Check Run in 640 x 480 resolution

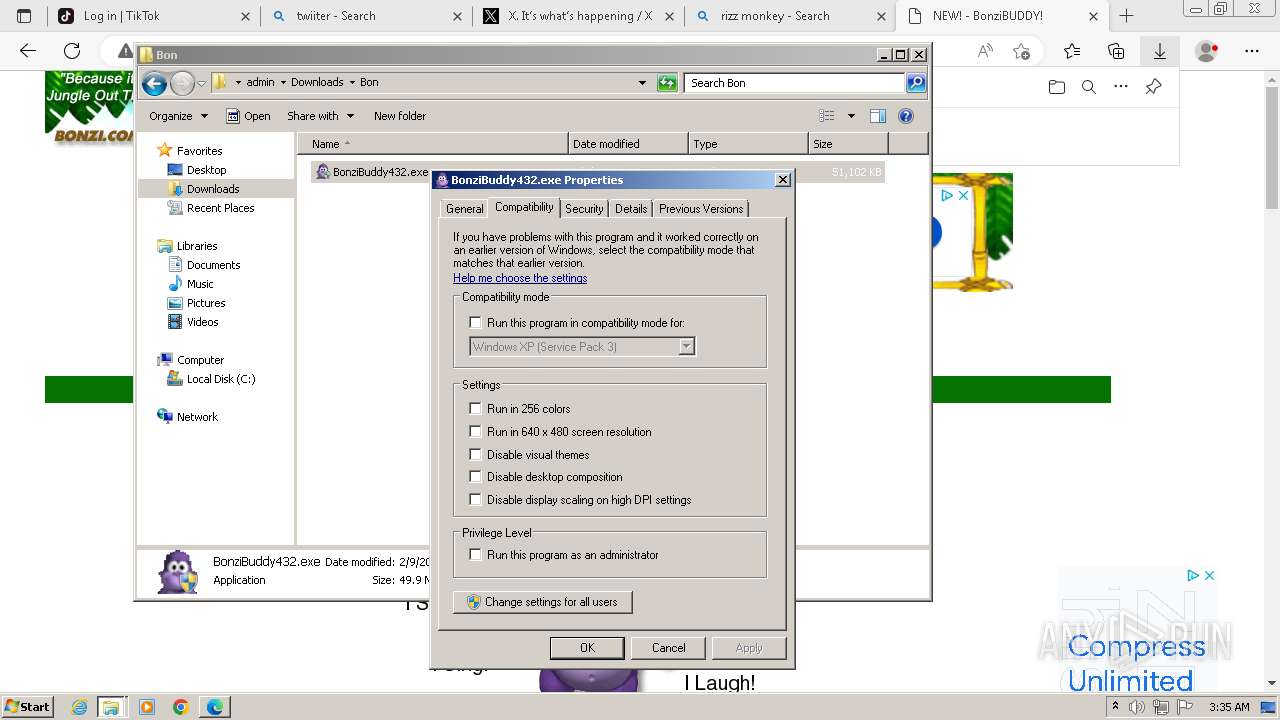(x=476, y=432)
